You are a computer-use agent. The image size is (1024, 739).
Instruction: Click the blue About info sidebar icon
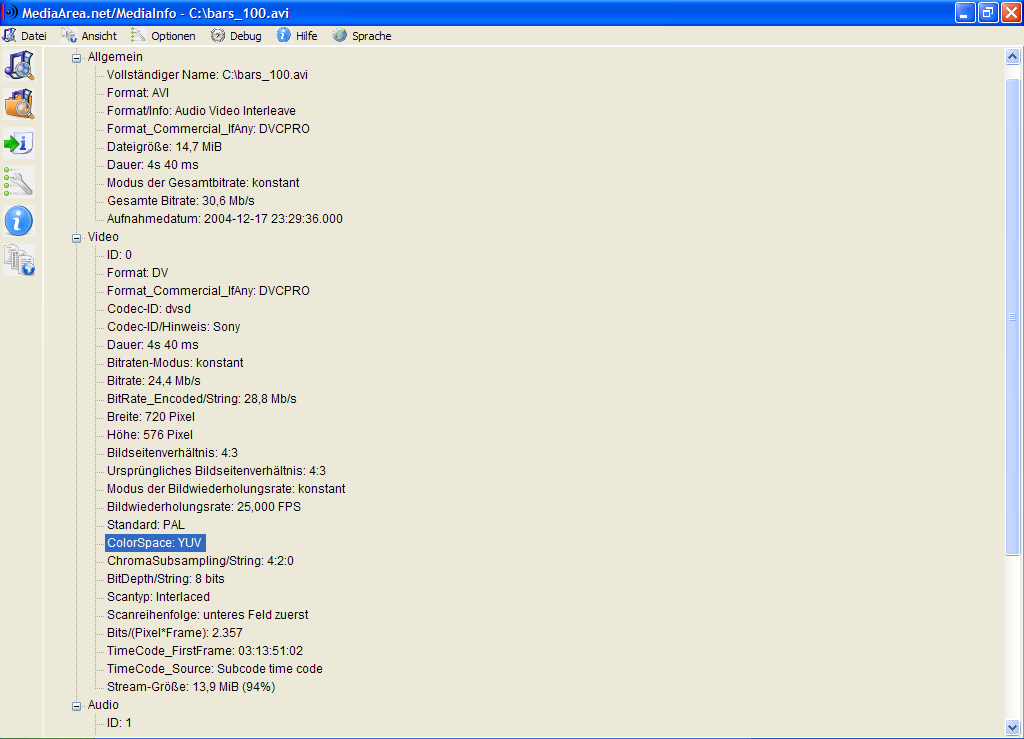19,221
